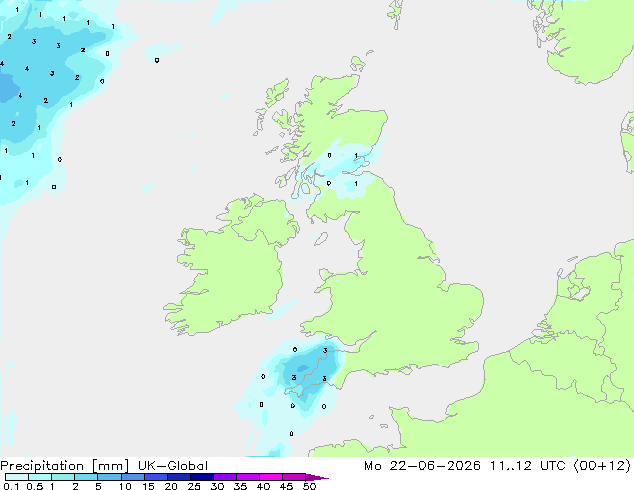Viewport: 634px width, 490px height.
Task: Select the 5–10 mm legend color box
Action: pos(109,477)
